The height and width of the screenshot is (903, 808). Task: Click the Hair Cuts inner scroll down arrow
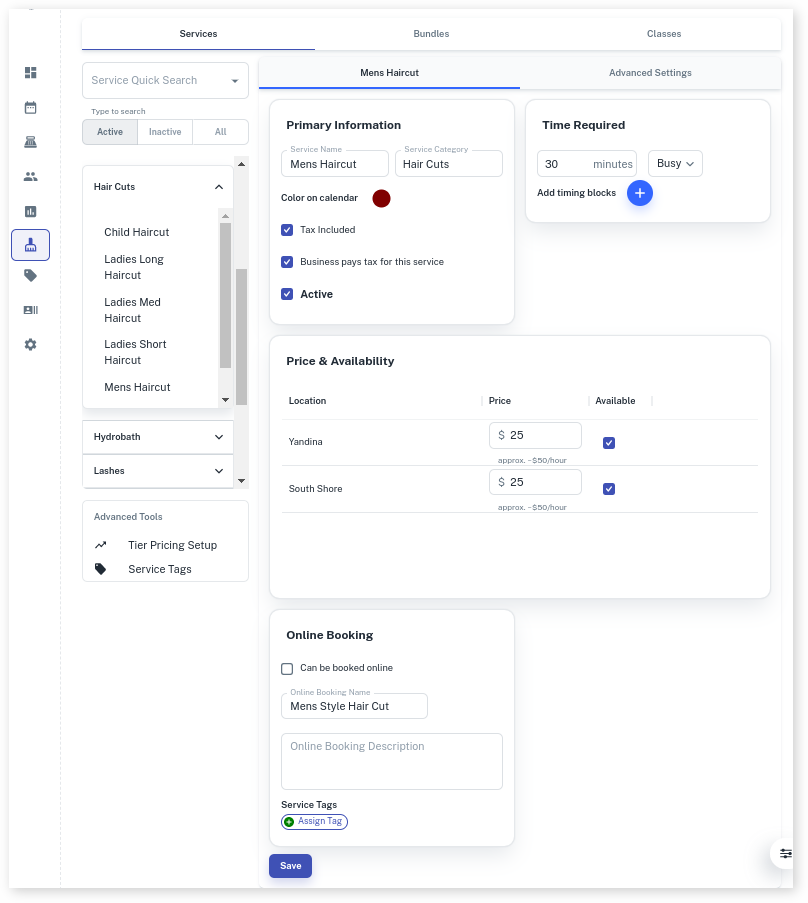[225, 400]
